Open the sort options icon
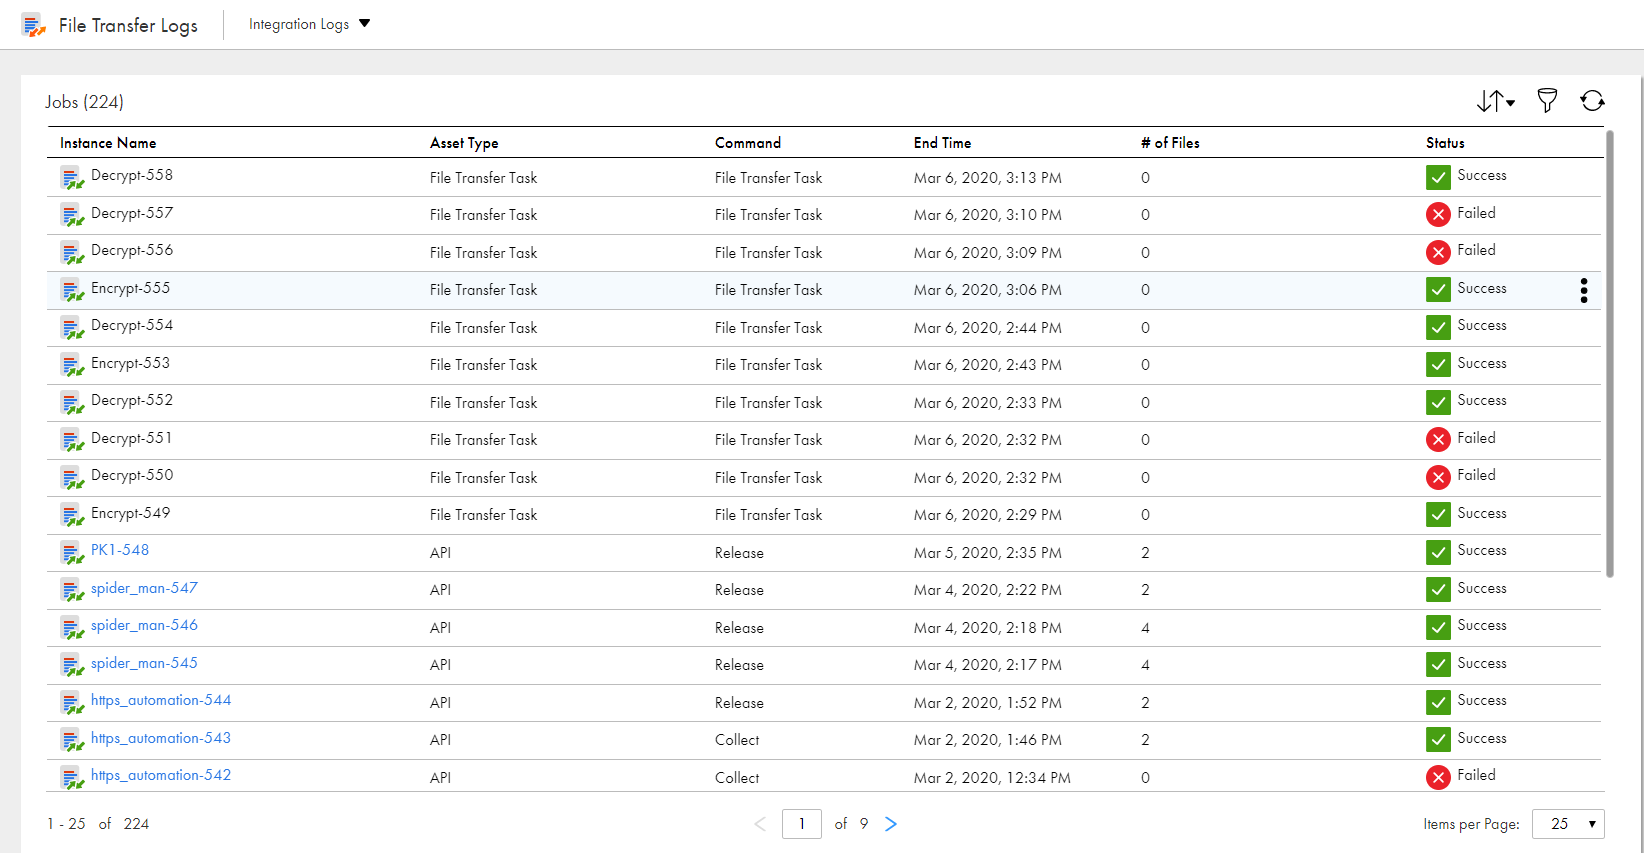Screen dimensions: 1644x853 pos(1495,101)
